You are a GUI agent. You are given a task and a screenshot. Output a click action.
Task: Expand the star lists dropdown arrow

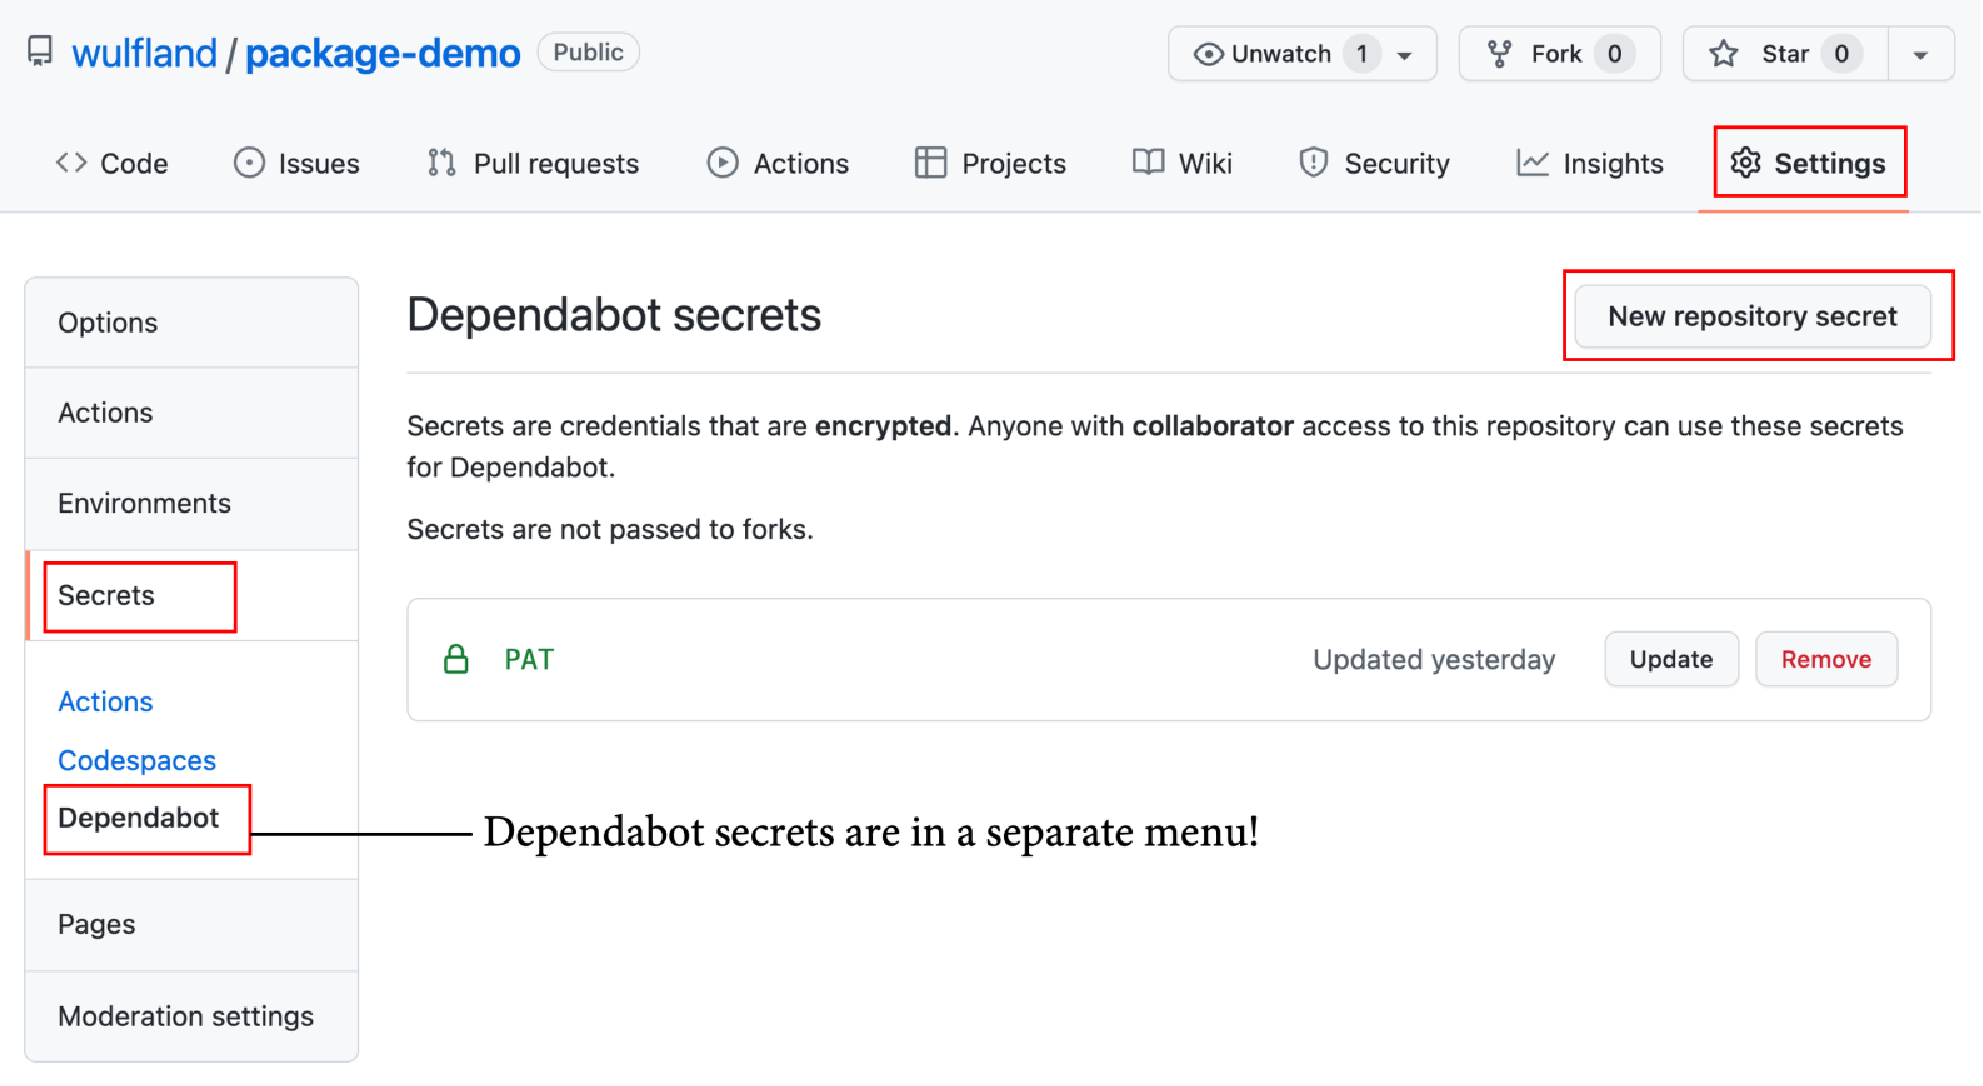coord(1920,55)
